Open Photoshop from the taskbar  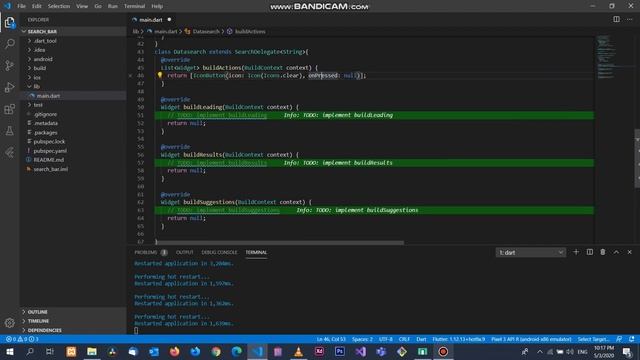point(340,351)
